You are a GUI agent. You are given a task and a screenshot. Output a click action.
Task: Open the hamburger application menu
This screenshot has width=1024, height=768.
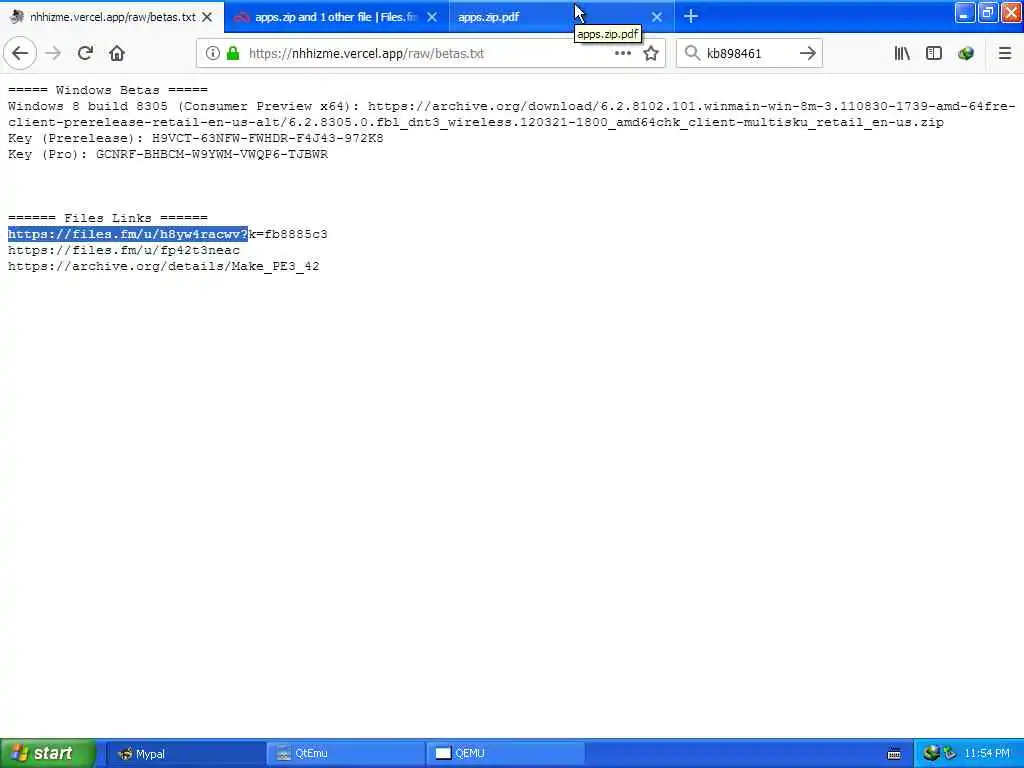pyautogui.click(x=1004, y=54)
